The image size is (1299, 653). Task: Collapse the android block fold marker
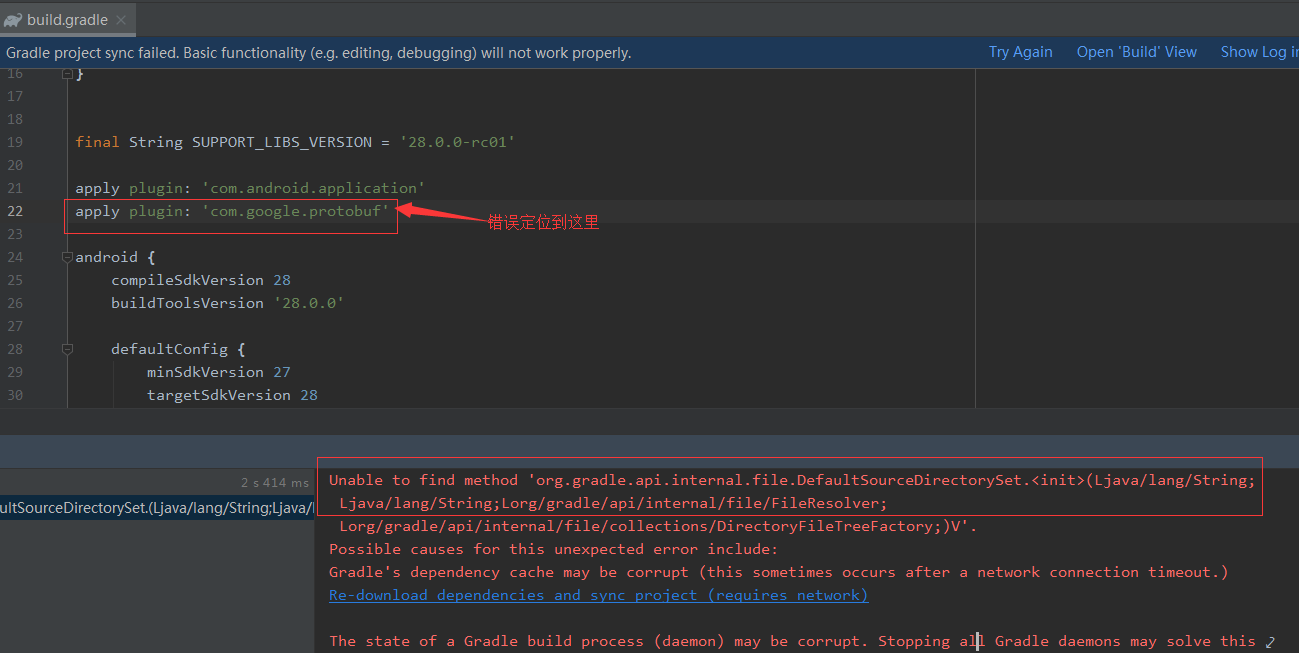tap(67, 256)
